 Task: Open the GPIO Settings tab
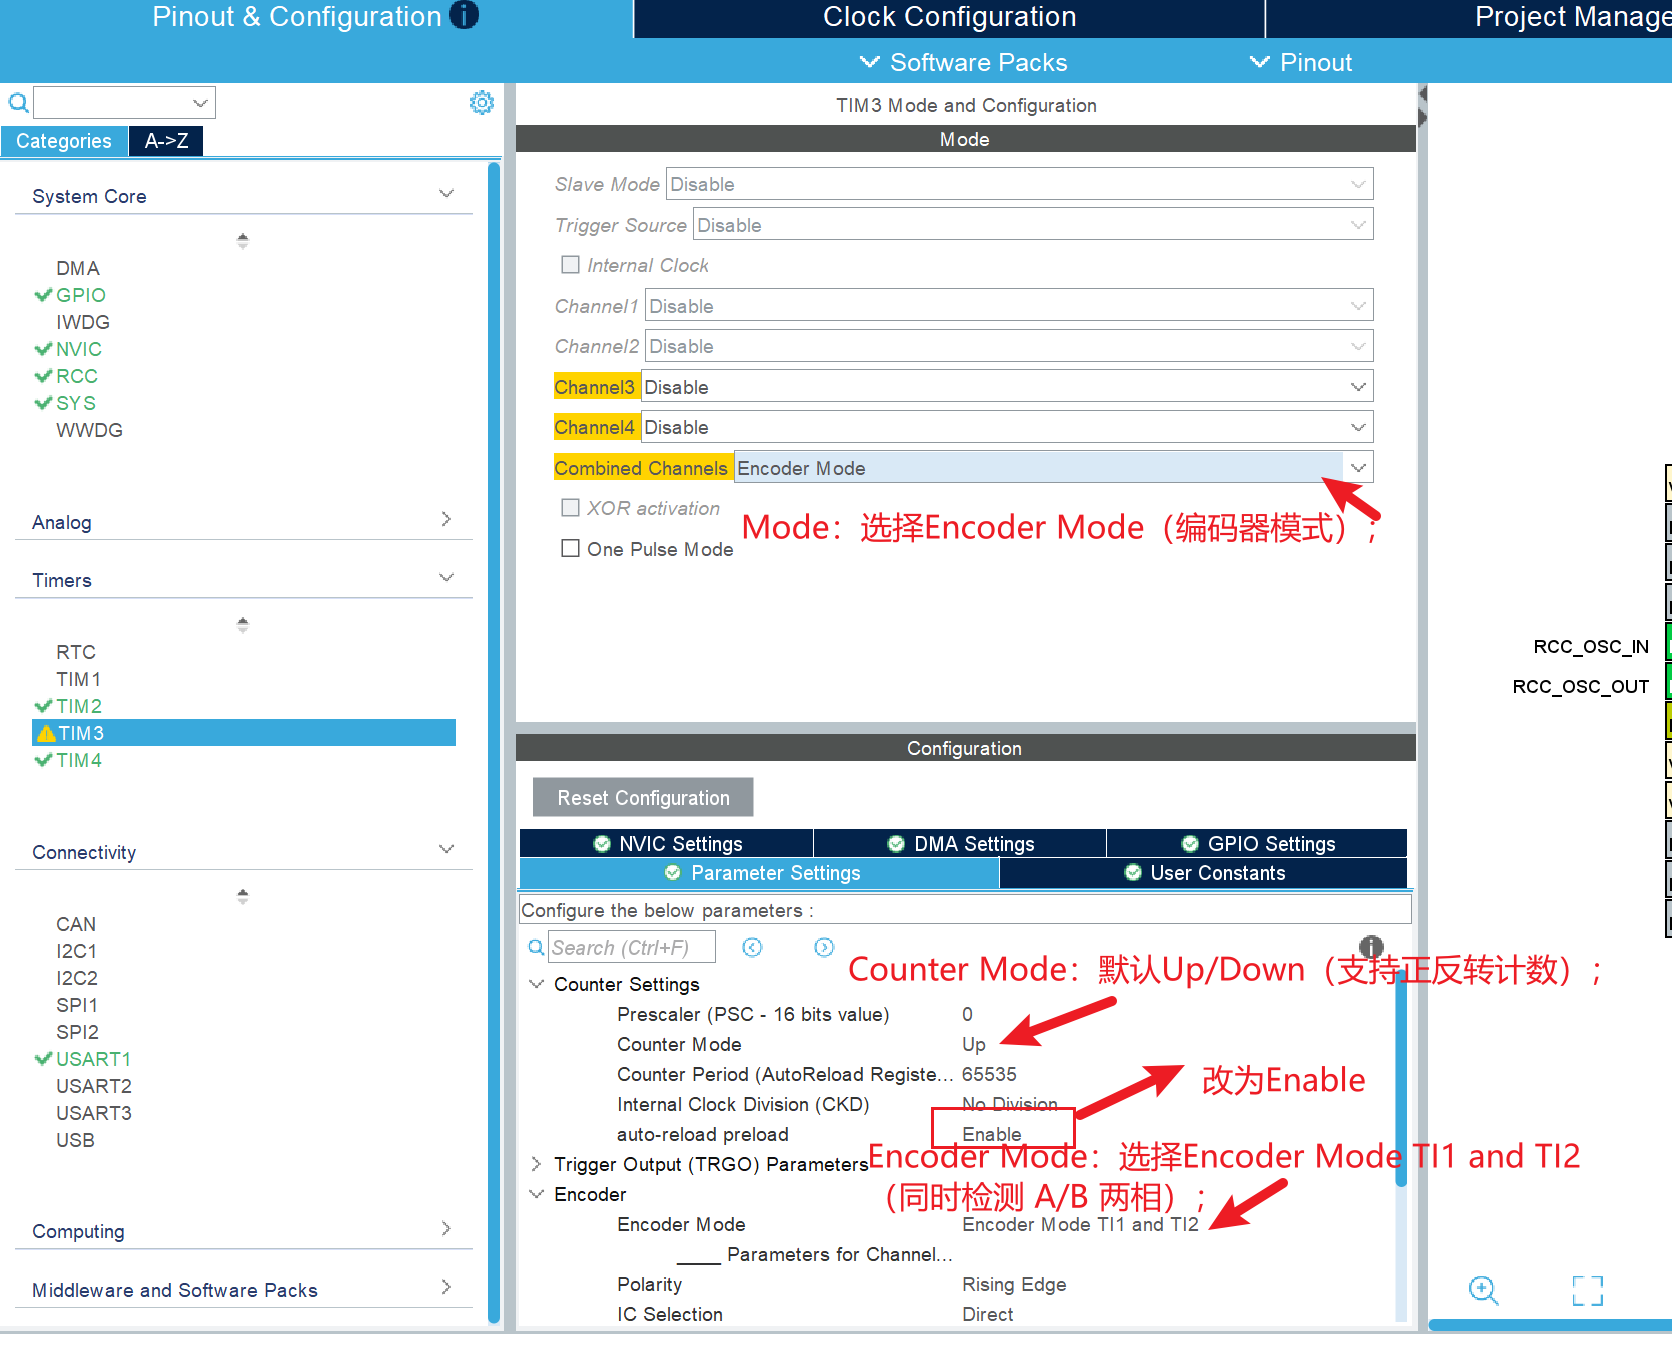[1257, 843]
